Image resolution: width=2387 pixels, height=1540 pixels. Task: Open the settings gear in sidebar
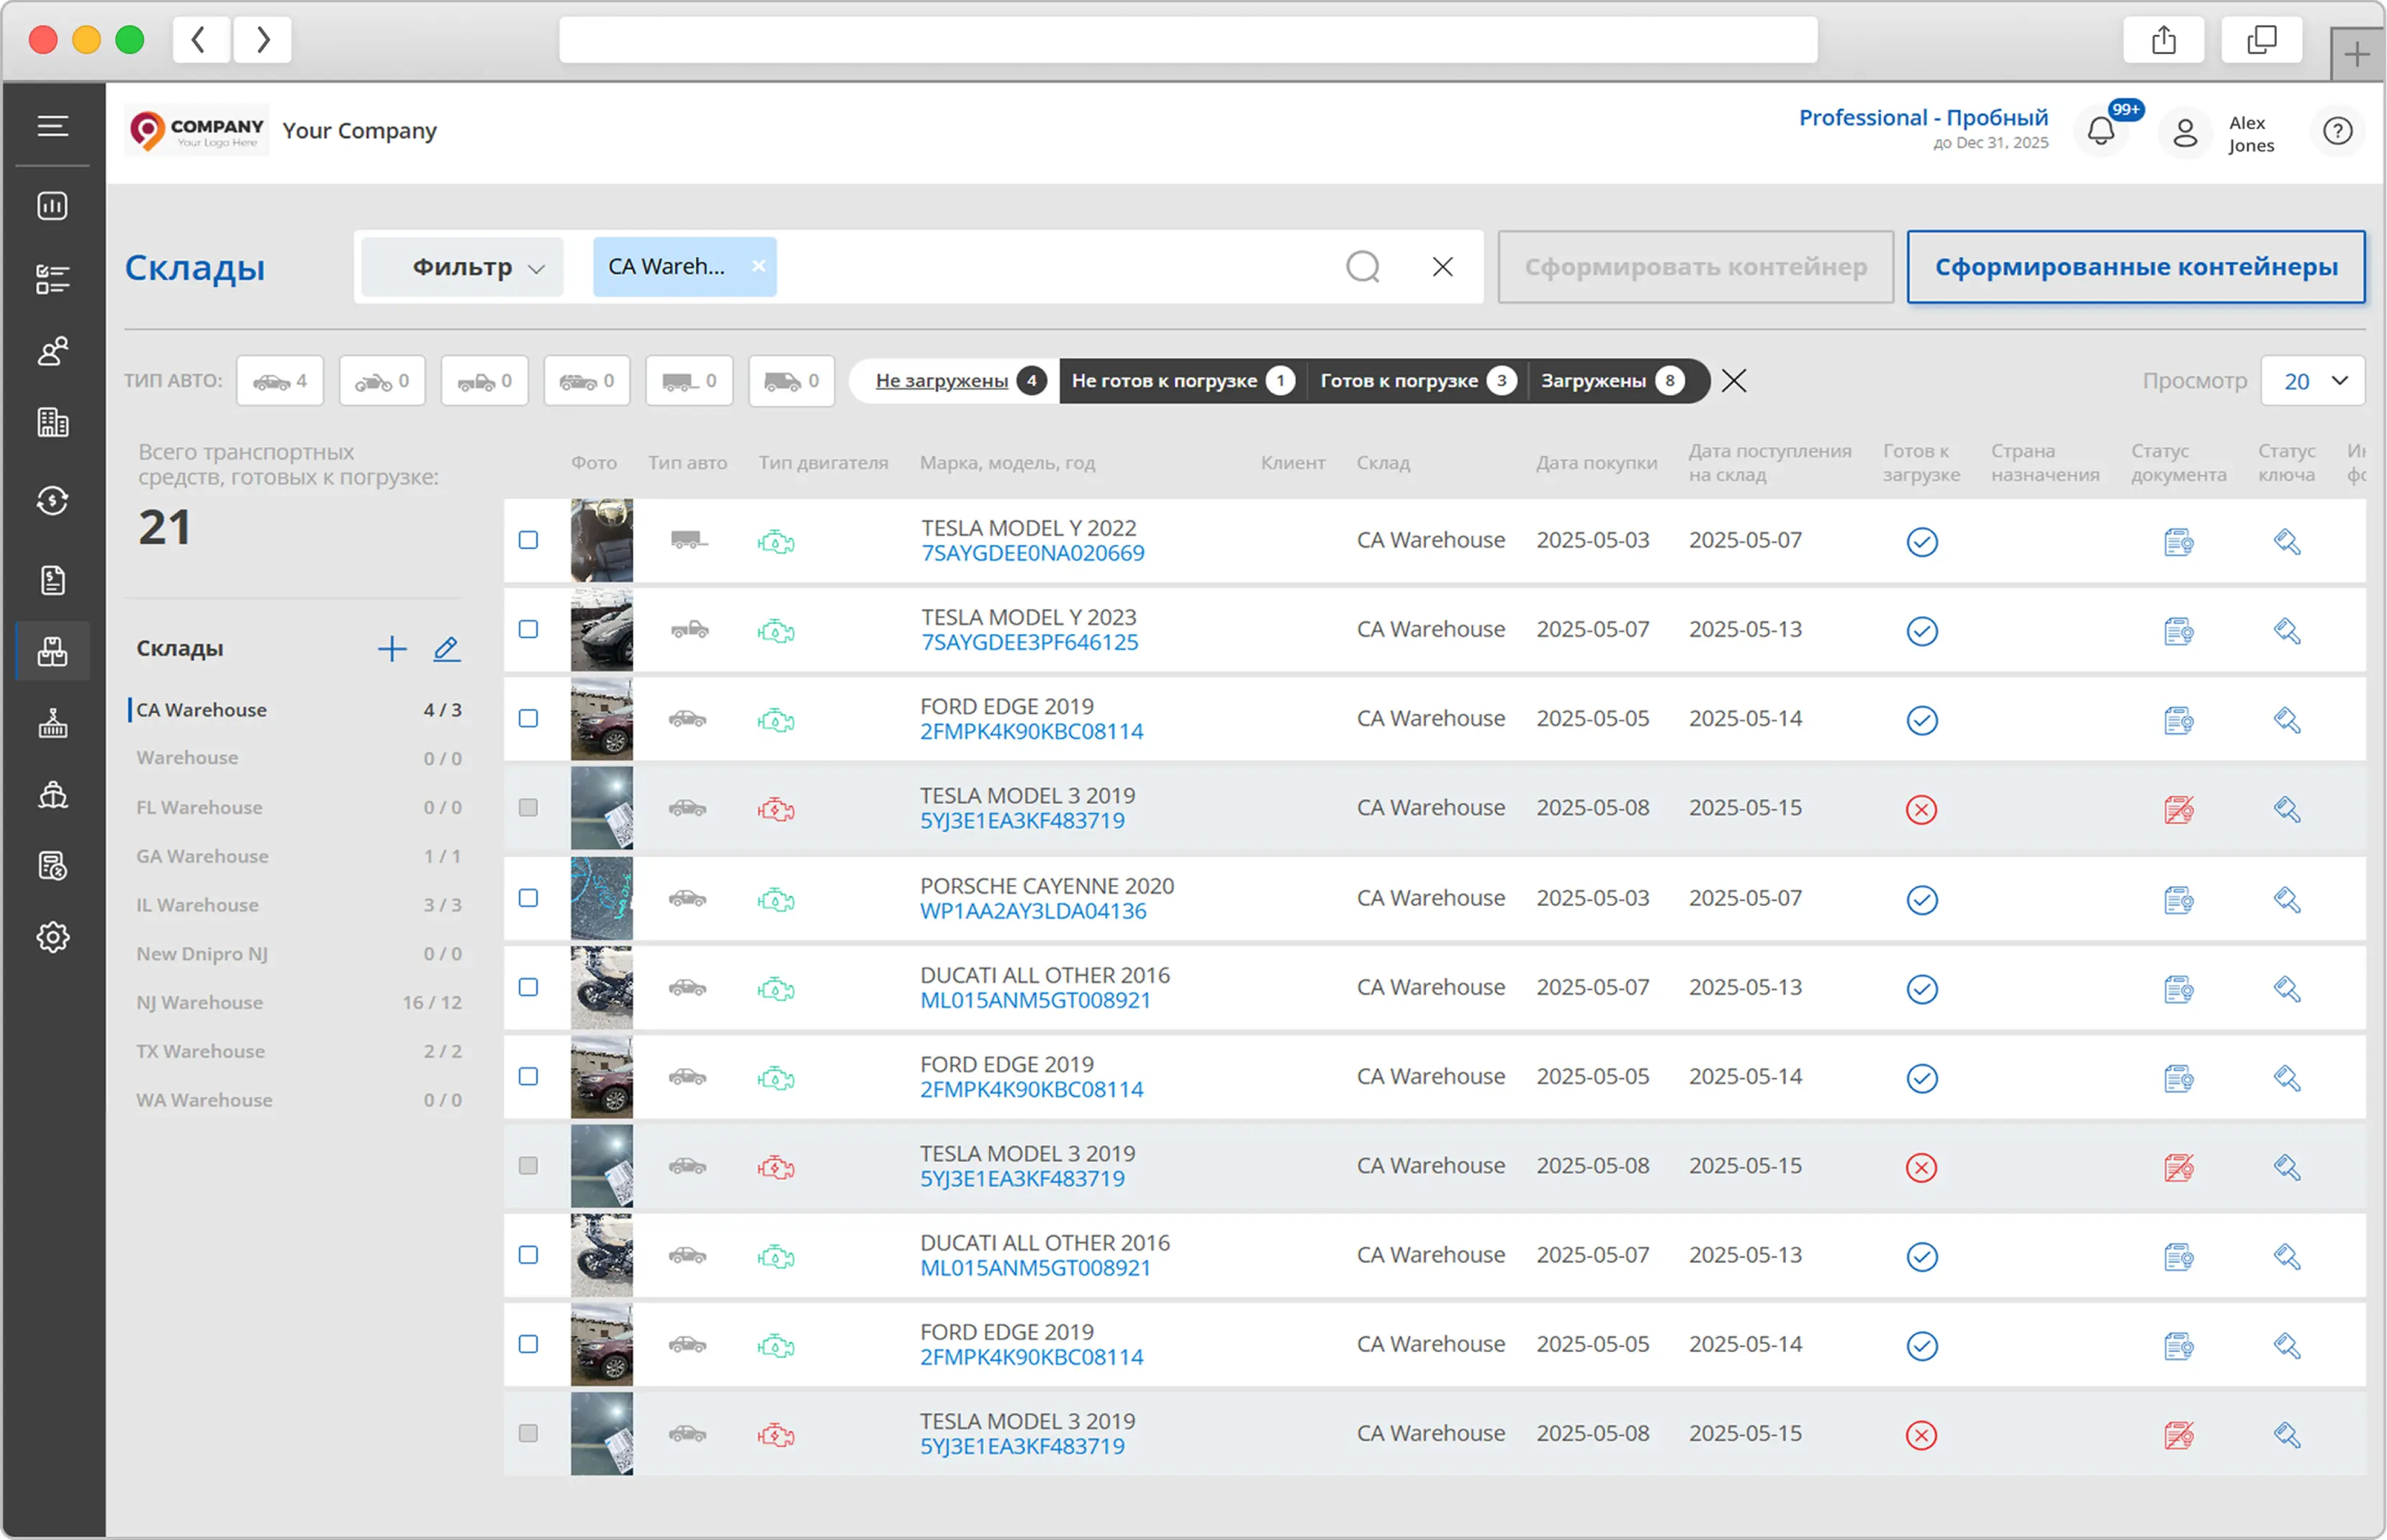pyautogui.click(x=53, y=937)
